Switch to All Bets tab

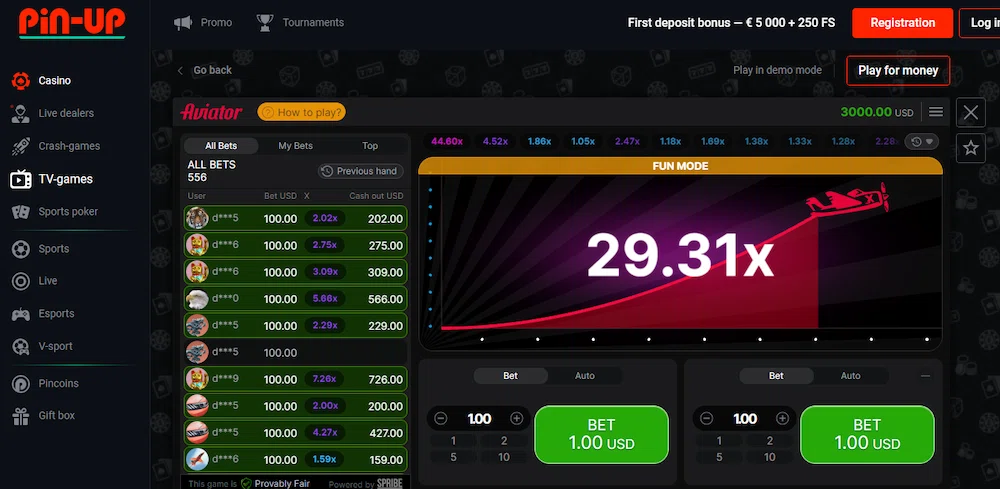[x=221, y=146]
